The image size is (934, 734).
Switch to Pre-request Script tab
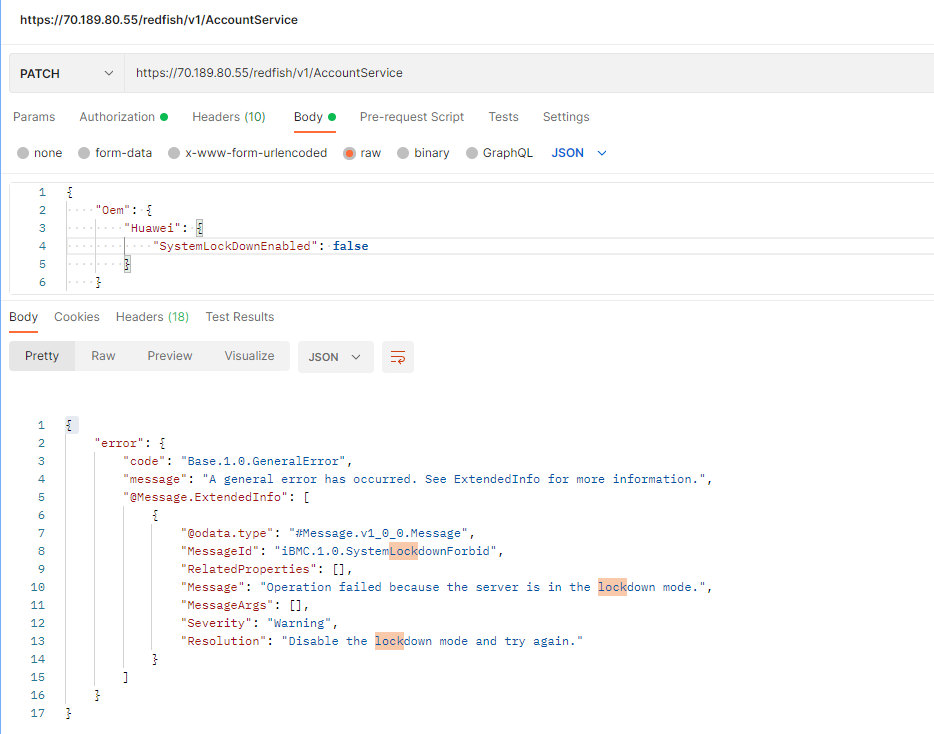412,117
